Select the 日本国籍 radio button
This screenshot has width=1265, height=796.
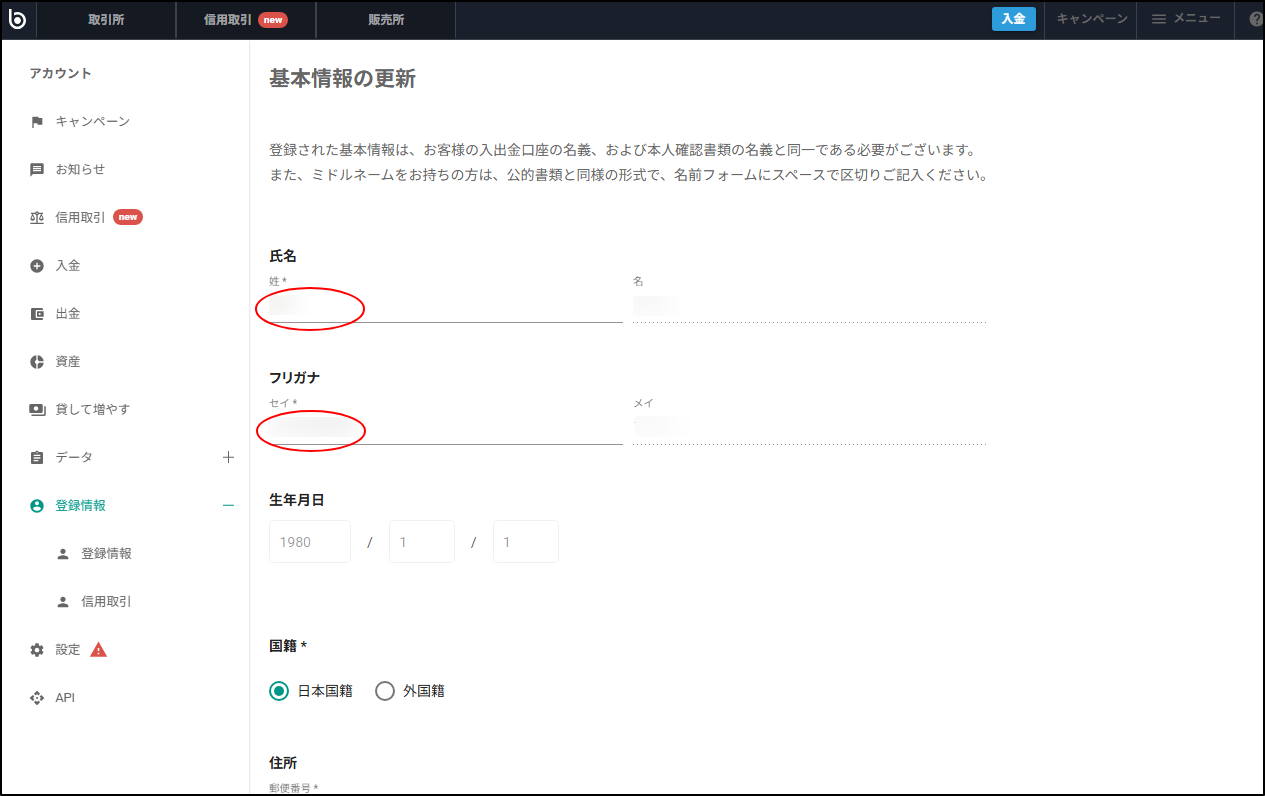(279, 691)
